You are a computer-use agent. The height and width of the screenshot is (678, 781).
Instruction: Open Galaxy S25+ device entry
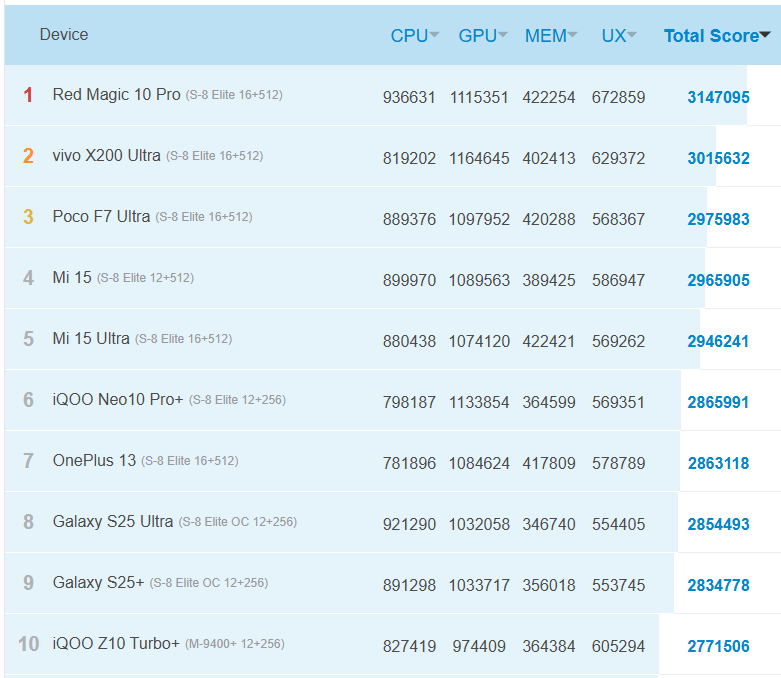99,582
